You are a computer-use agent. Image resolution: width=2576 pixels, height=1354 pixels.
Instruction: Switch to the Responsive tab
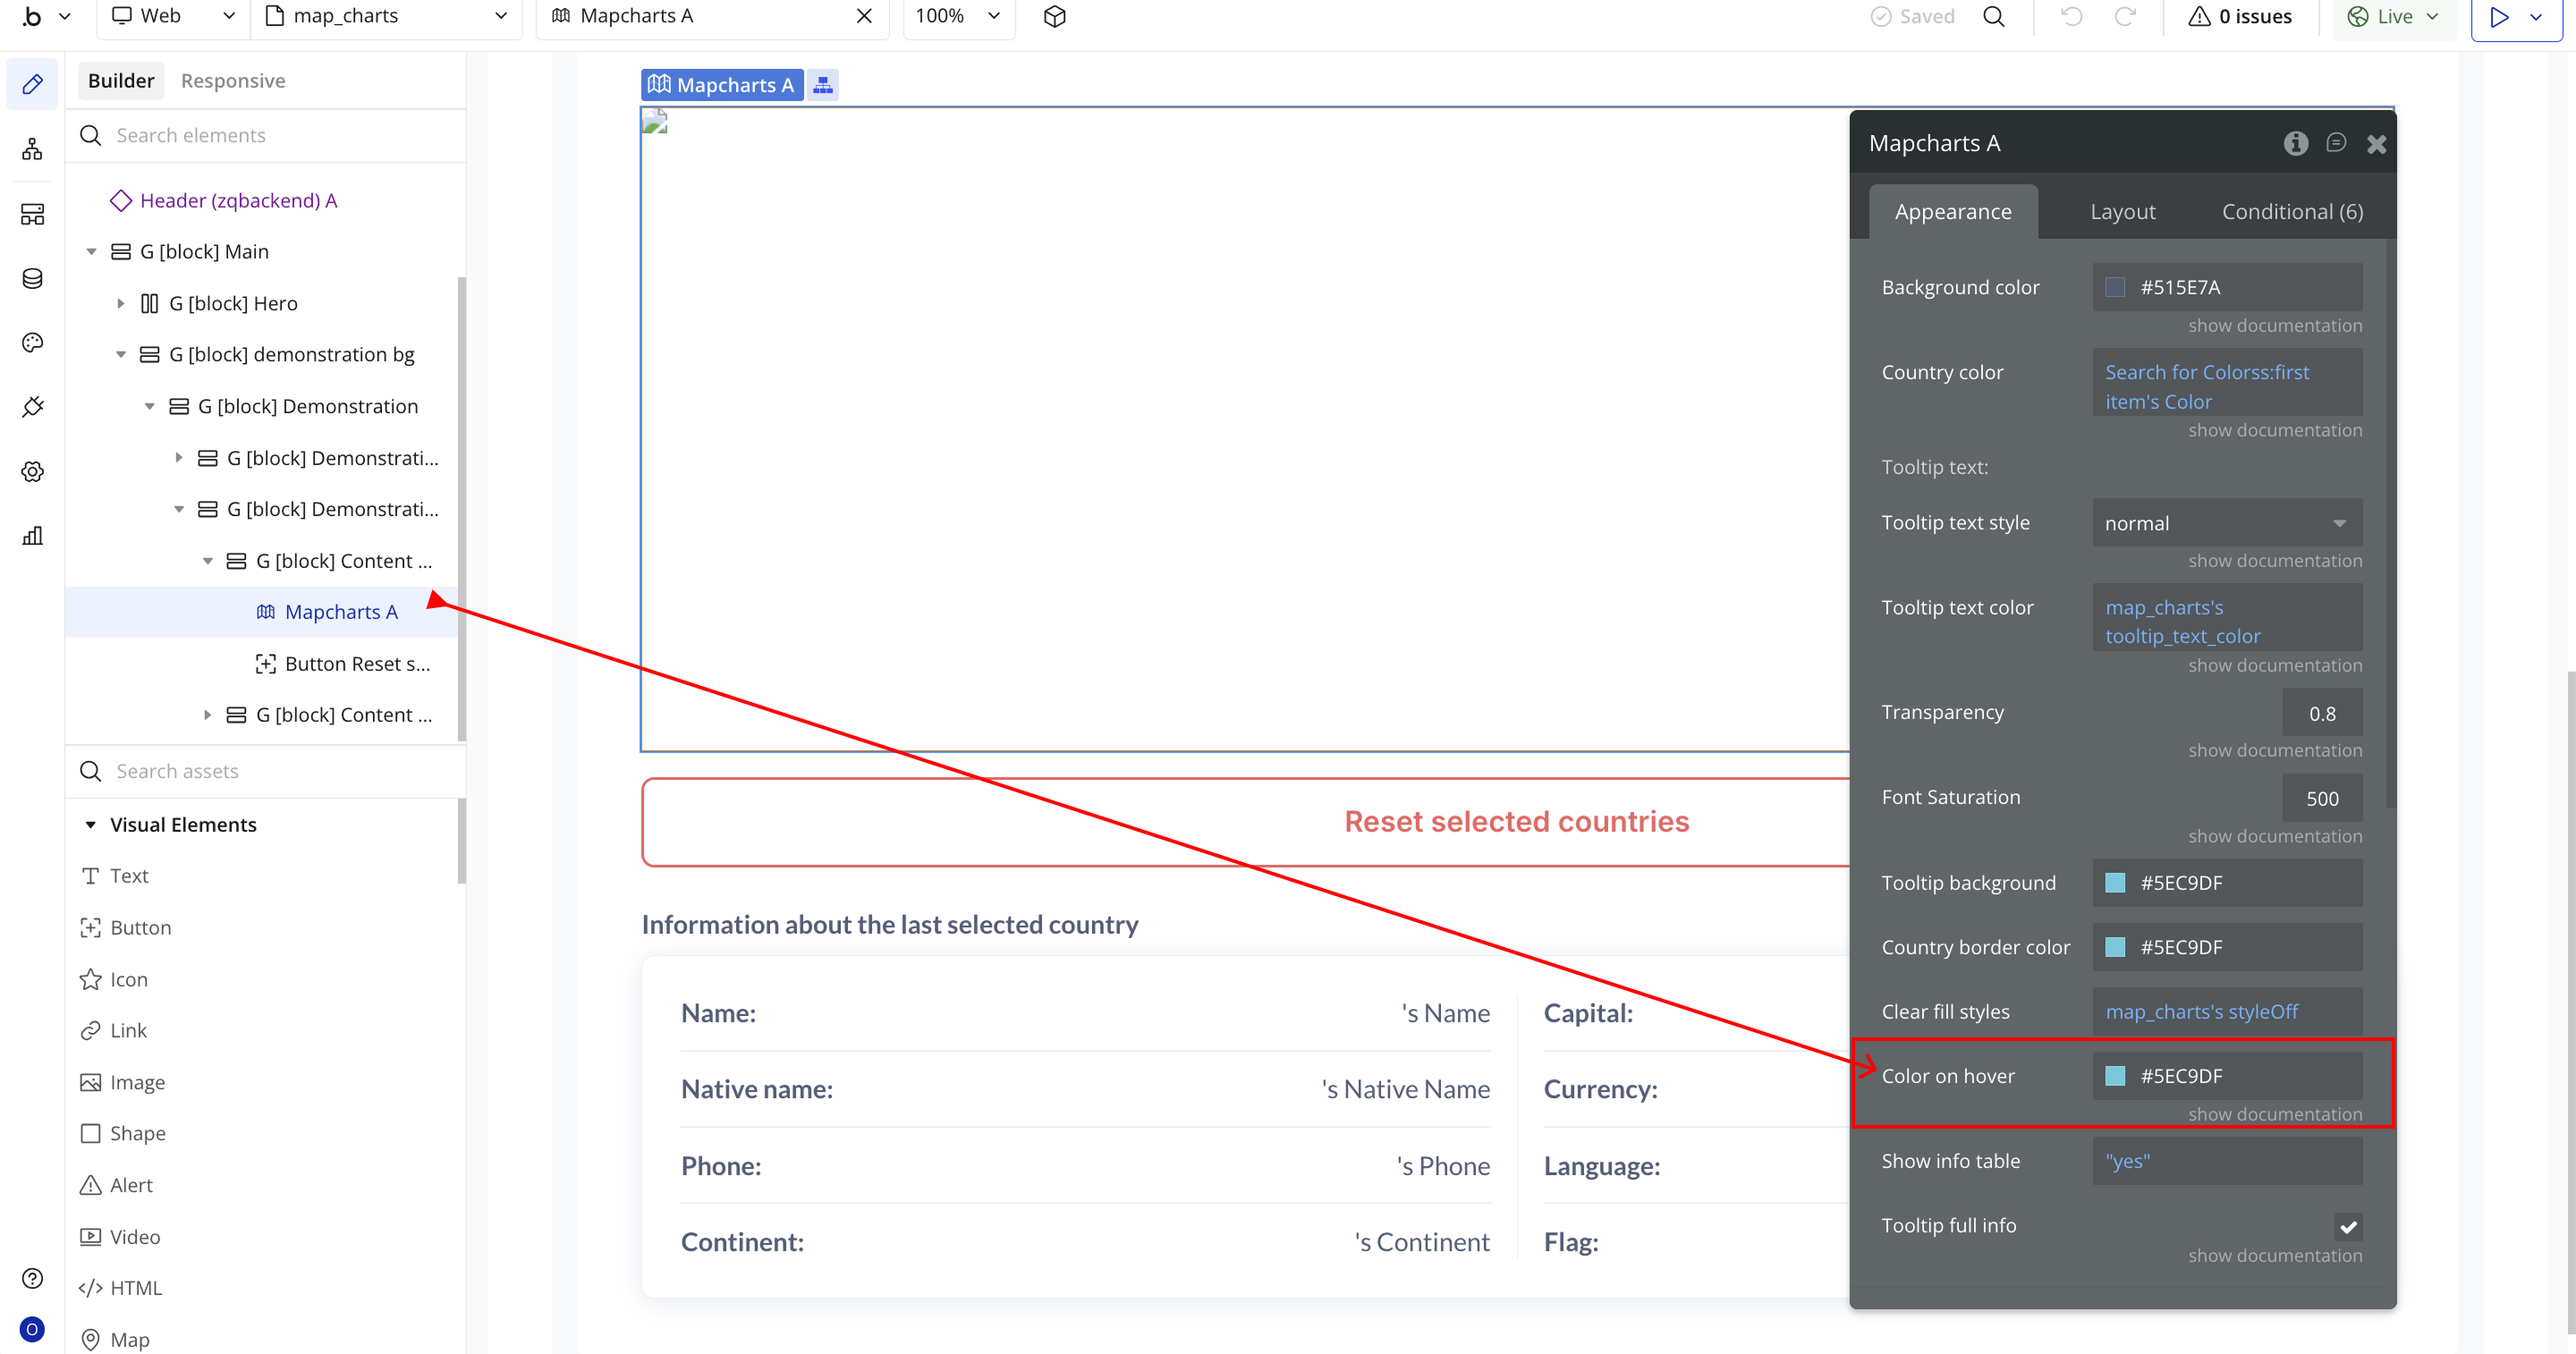[233, 81]
